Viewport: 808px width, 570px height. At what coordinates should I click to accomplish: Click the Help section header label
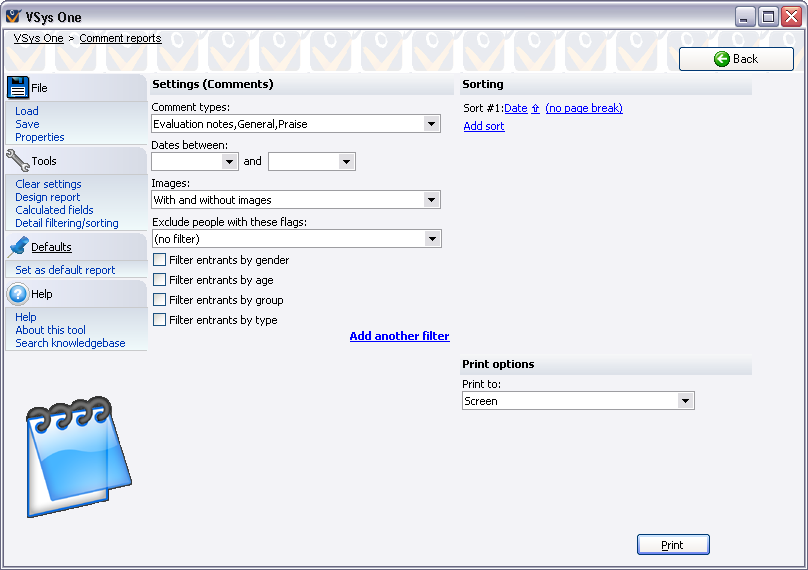pos(42,294)
